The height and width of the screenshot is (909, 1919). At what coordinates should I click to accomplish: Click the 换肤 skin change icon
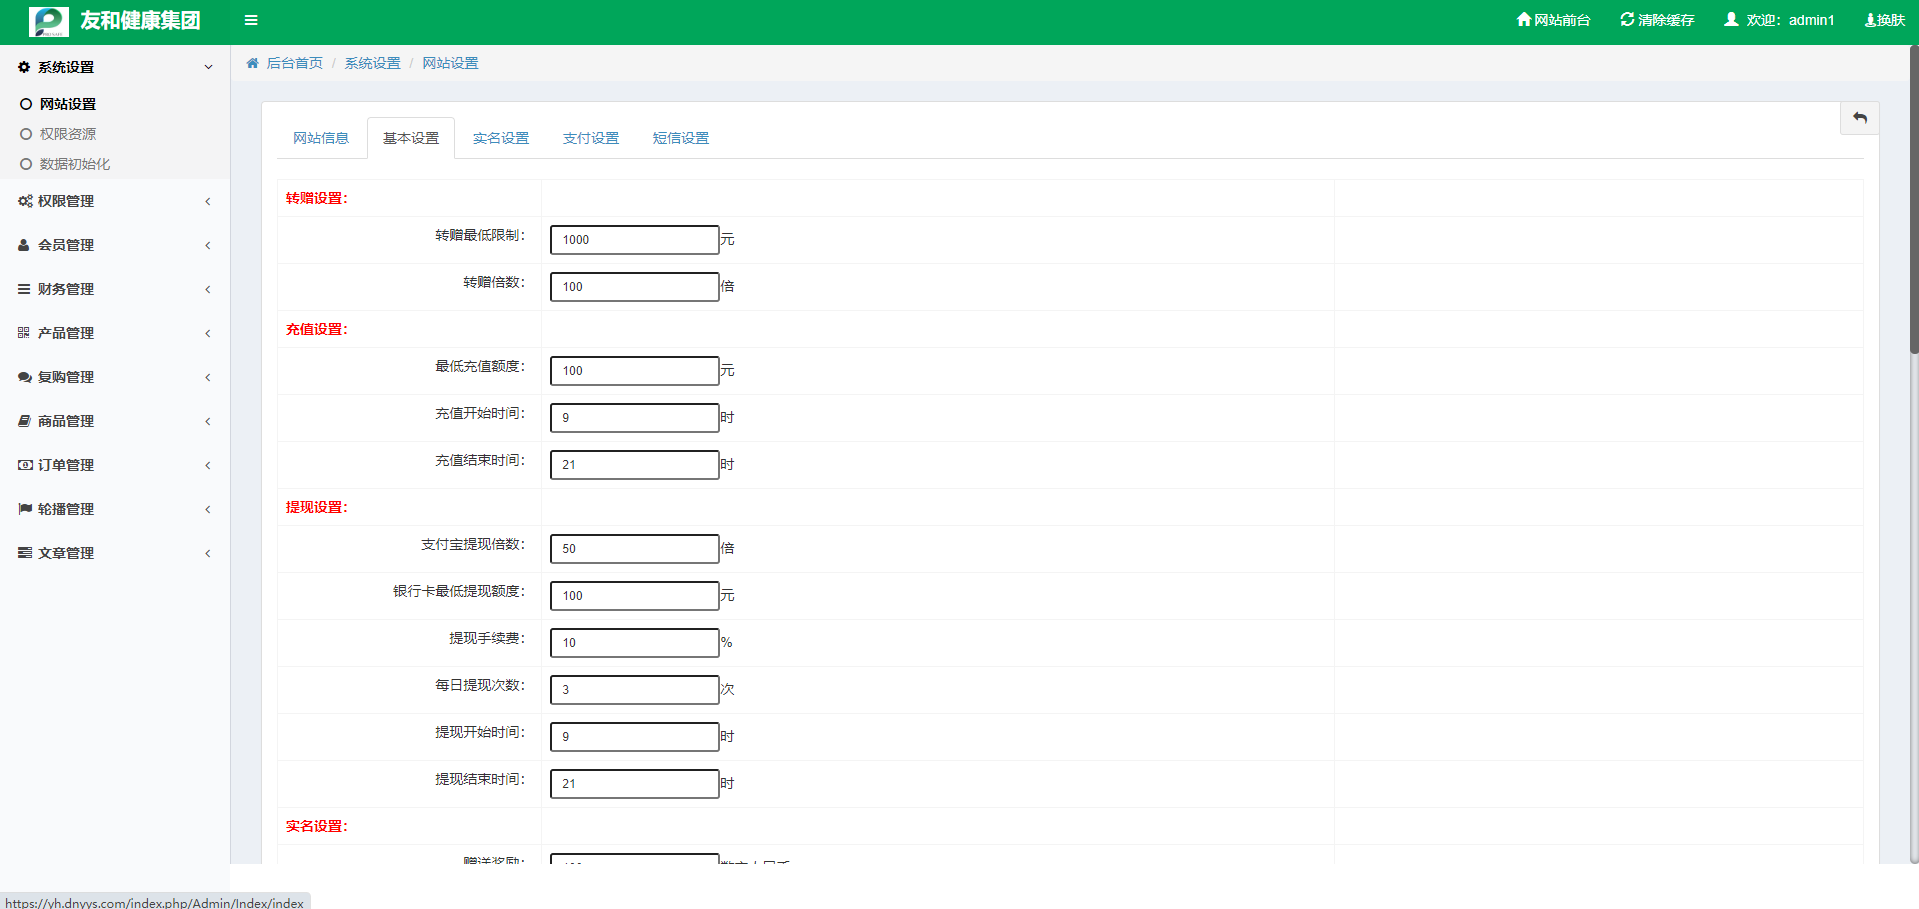tap(1870, 20)
